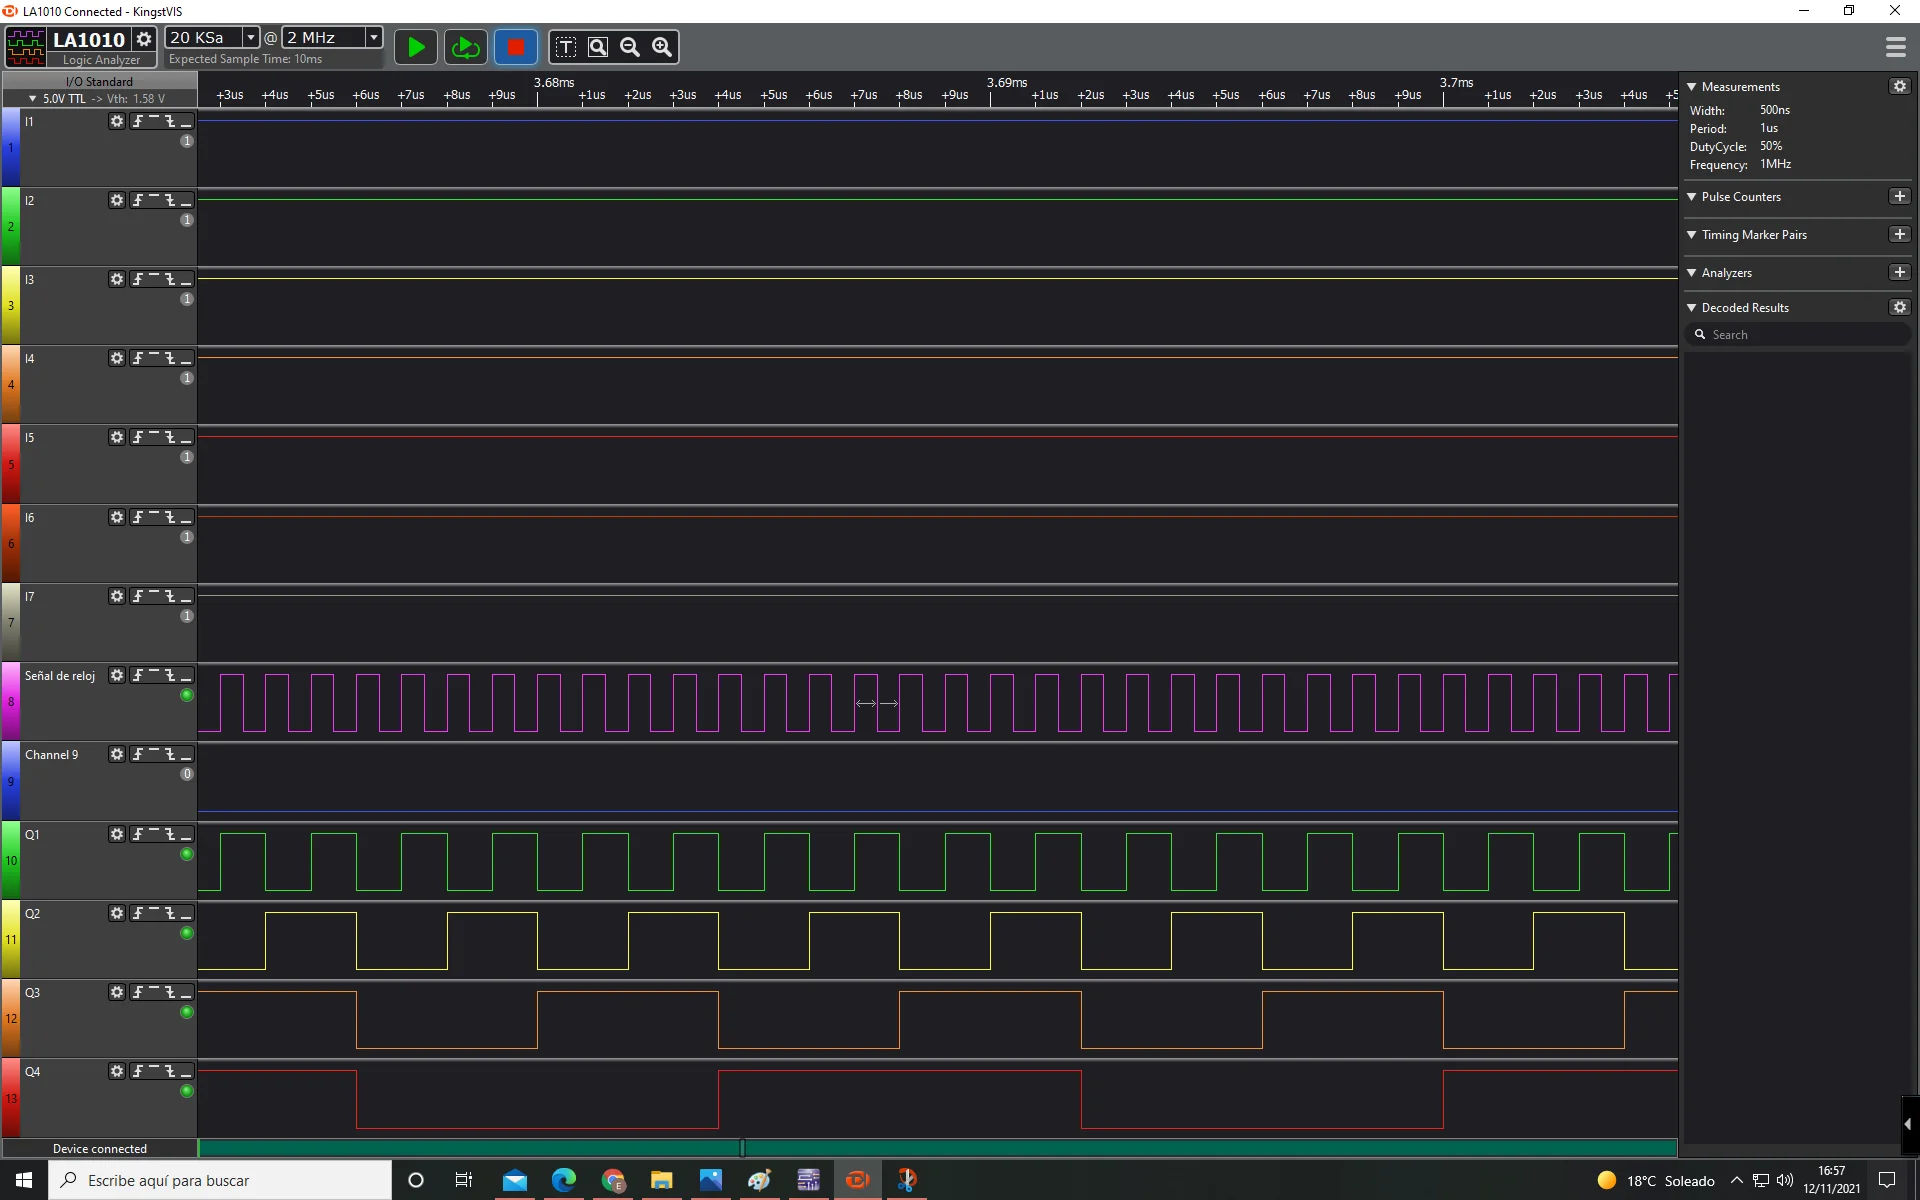
Task: Open sample depth 20 KSa dropdown
Action: [251, 37]
